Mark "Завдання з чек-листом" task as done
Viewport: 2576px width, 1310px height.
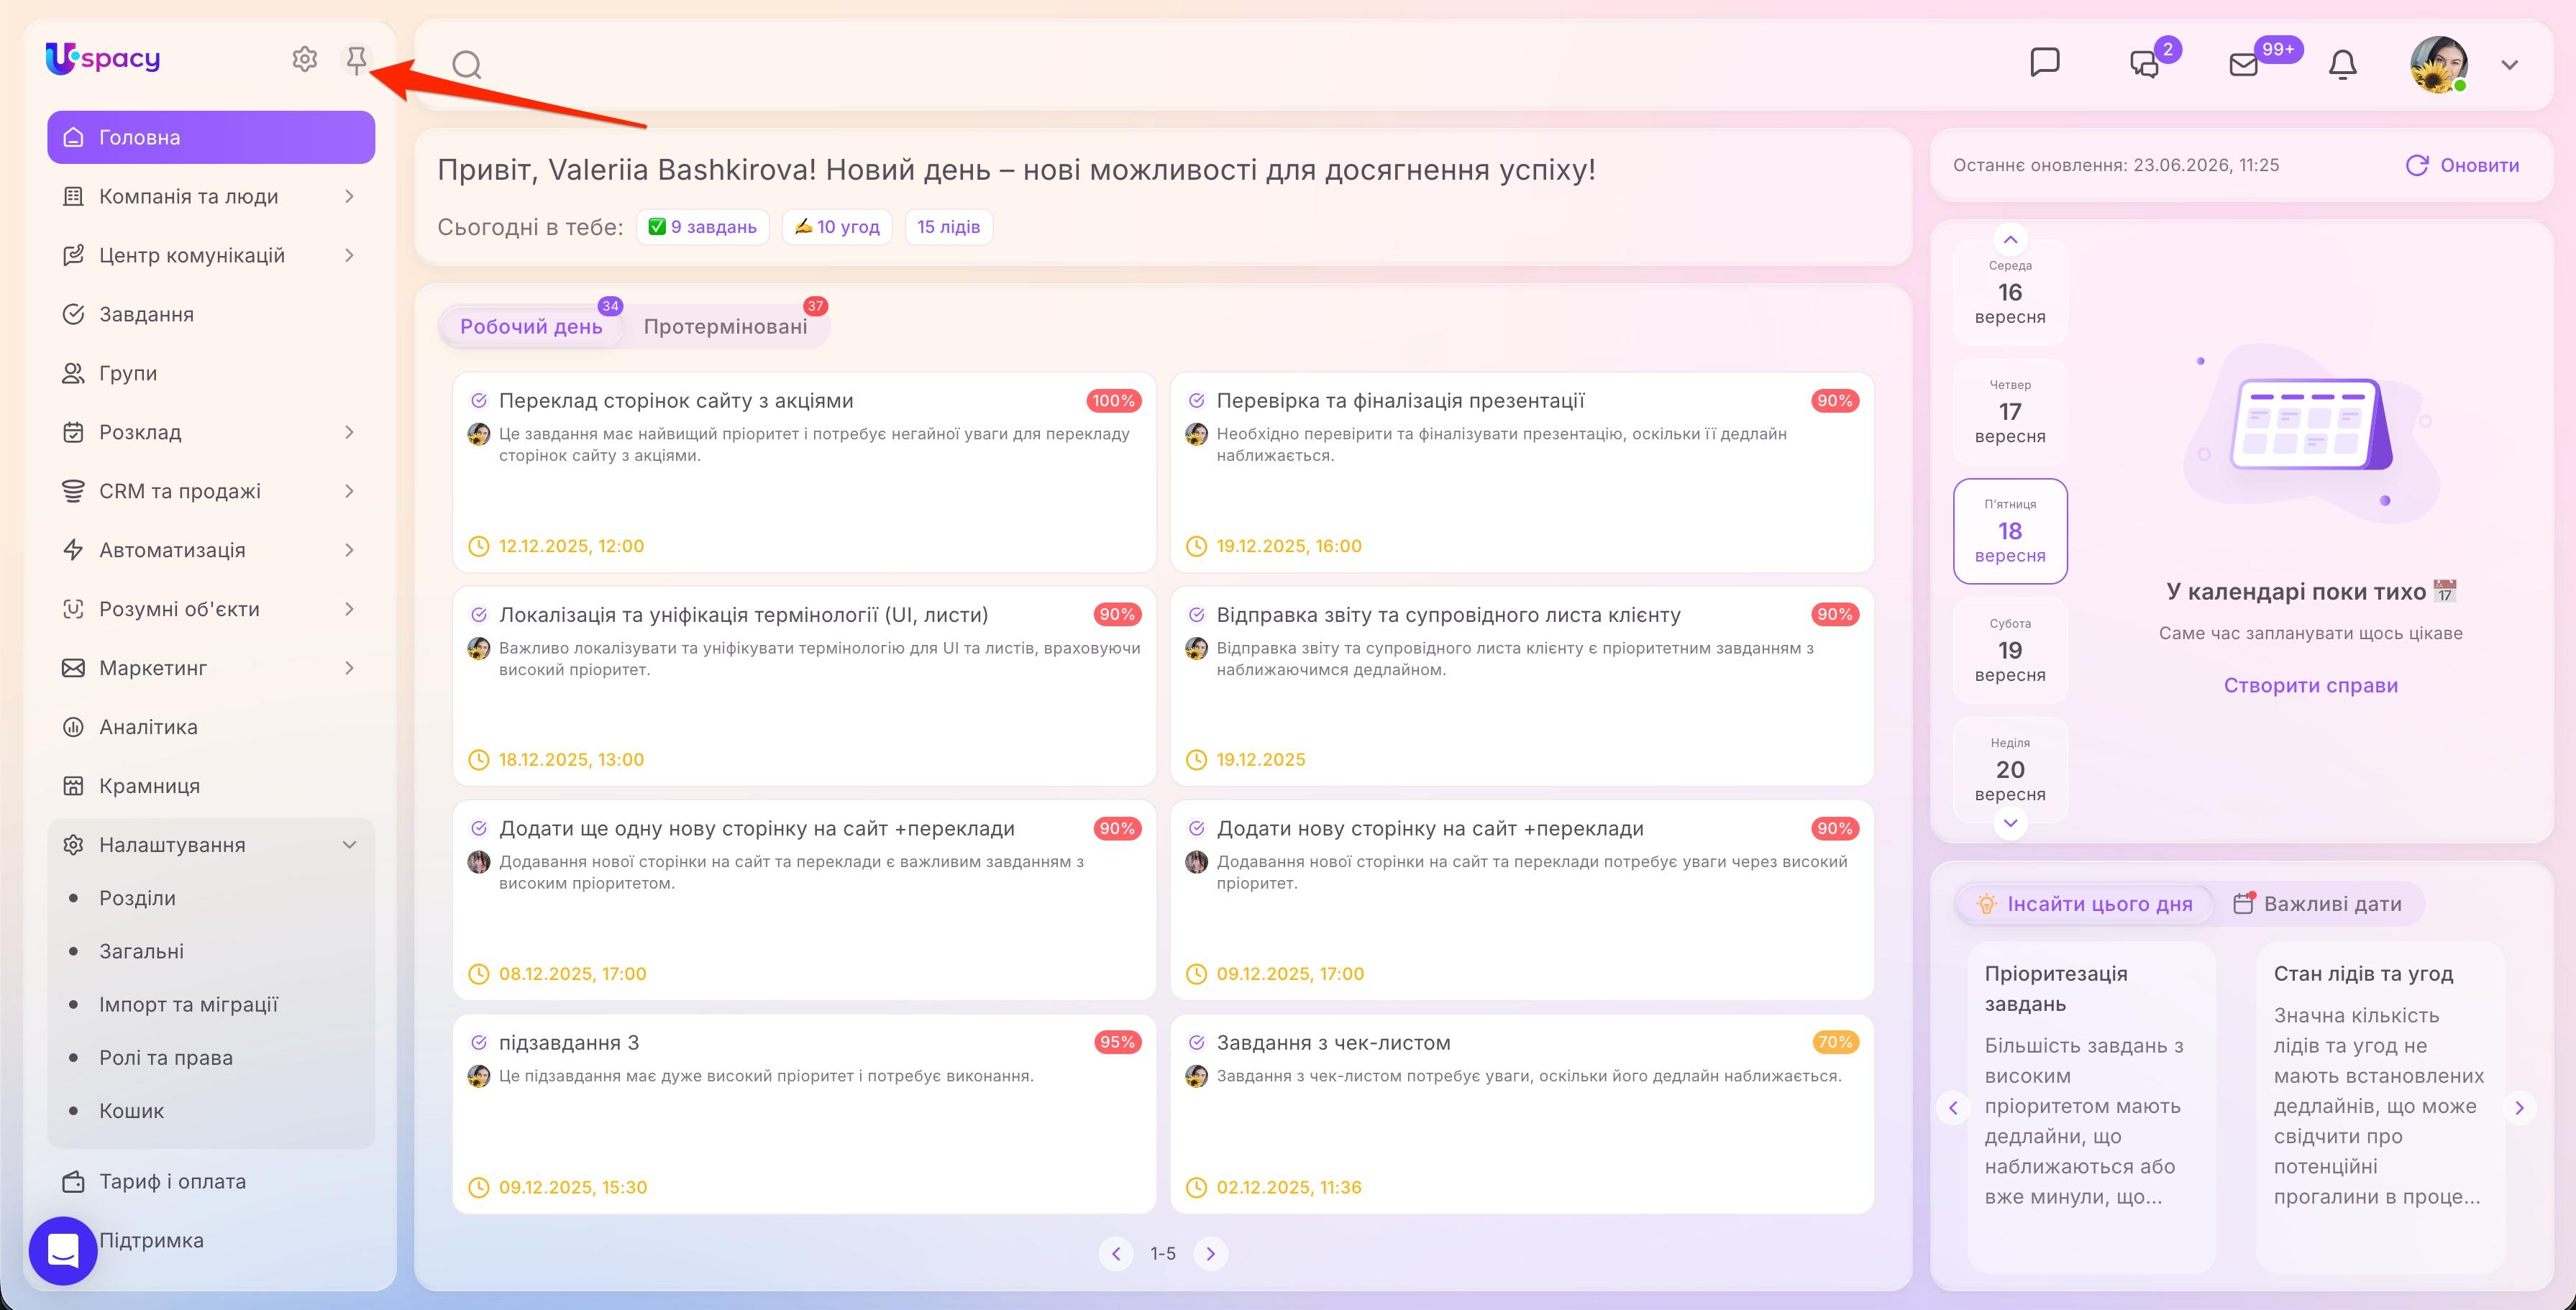click(x=1196, y=1042)
